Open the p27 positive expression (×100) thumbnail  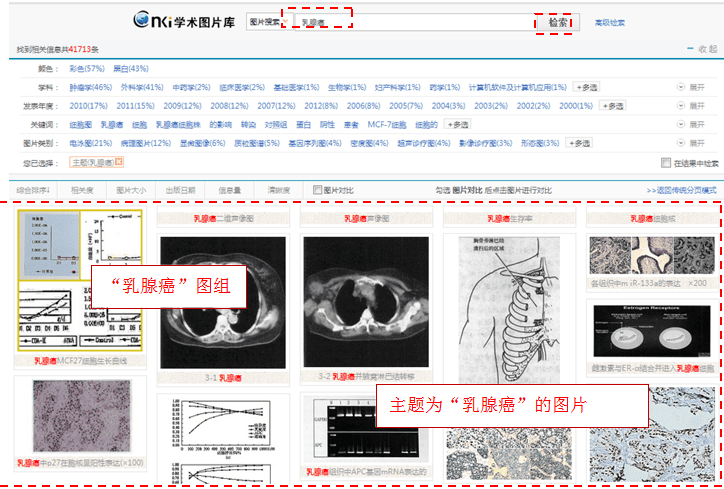tap(82, 416)
